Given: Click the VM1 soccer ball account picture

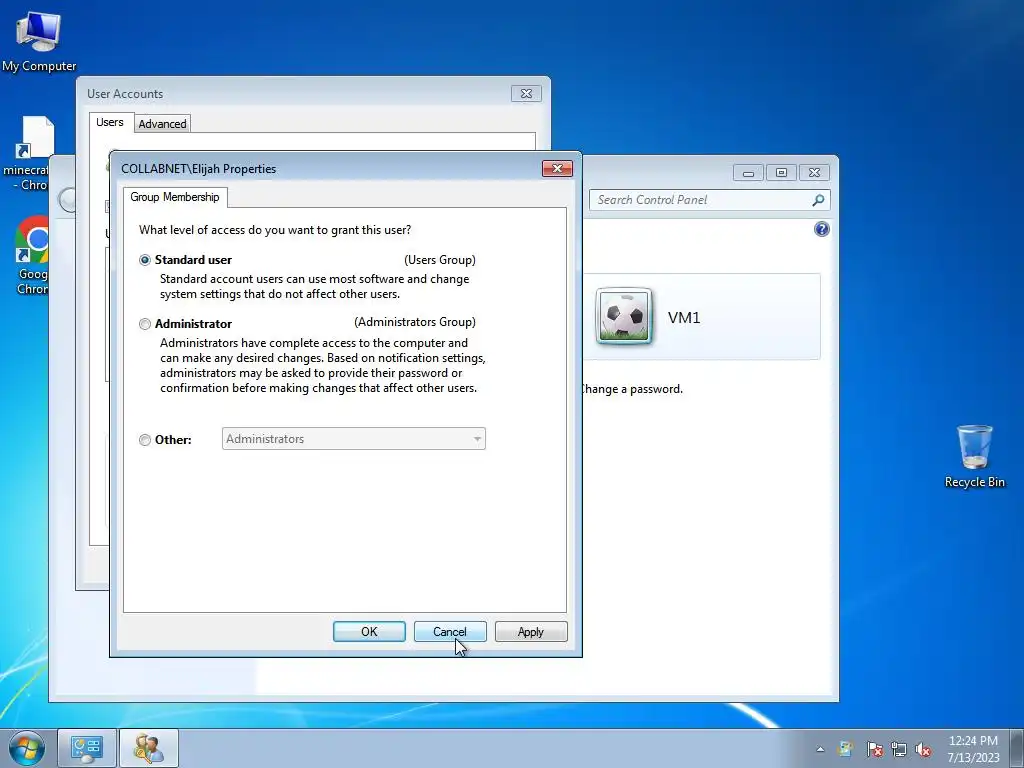Looking at the screenshot, I should [624, 316].
